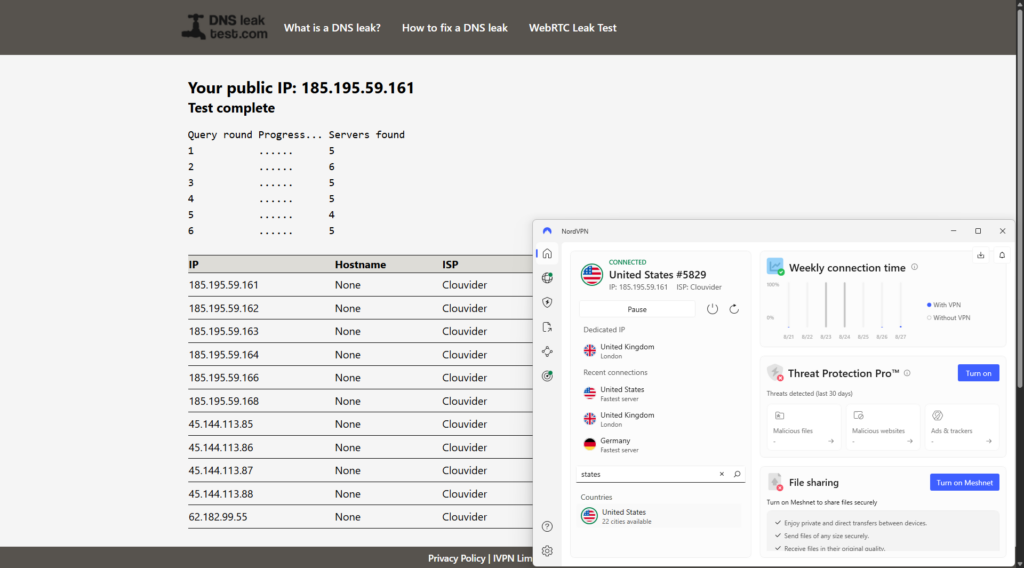The image size is (1024, 568).
Task: Clear the server search field text
Action: click(722, 474)
